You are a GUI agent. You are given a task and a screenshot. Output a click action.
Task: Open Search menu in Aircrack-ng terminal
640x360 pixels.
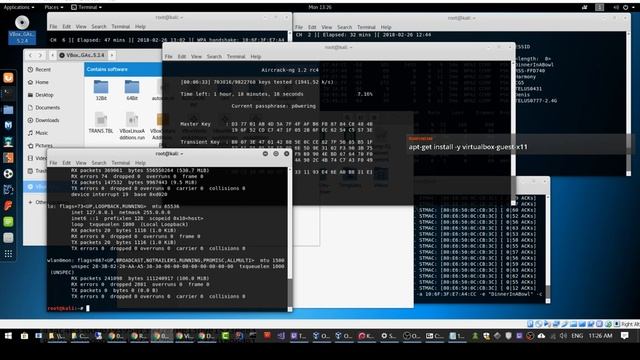pos(214,56)
